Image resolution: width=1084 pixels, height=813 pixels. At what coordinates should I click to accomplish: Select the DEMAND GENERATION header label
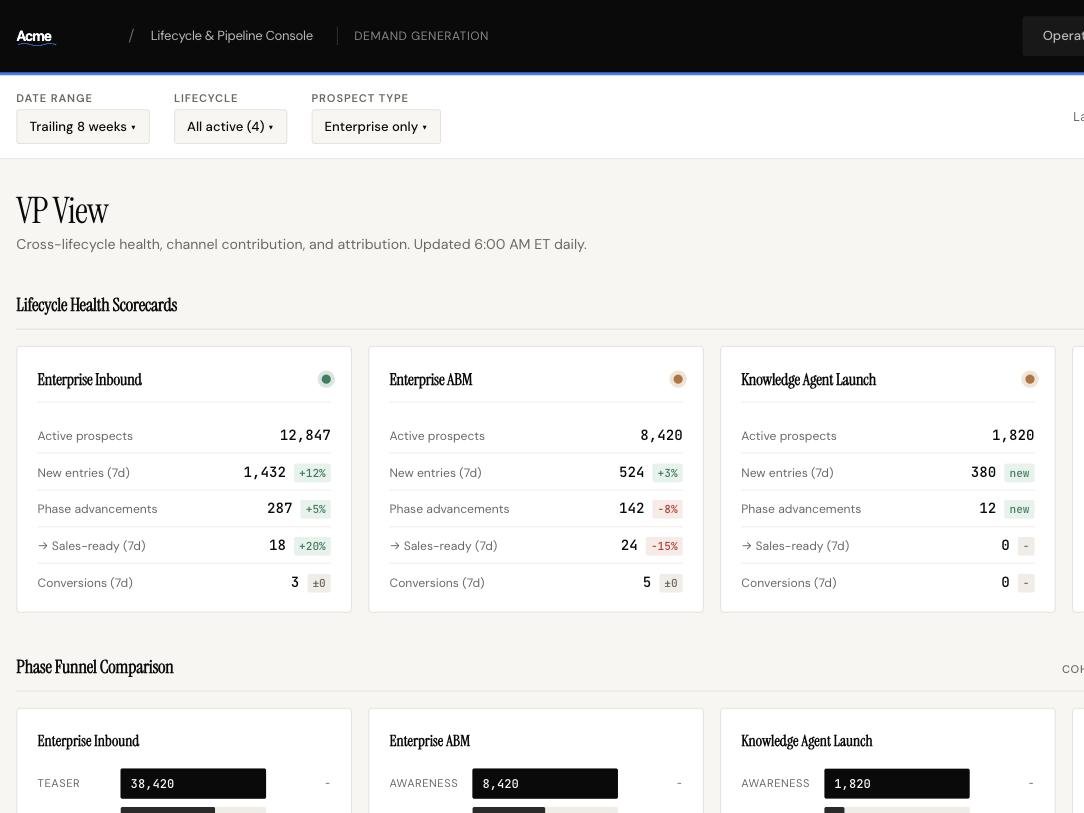pos(421,36)
